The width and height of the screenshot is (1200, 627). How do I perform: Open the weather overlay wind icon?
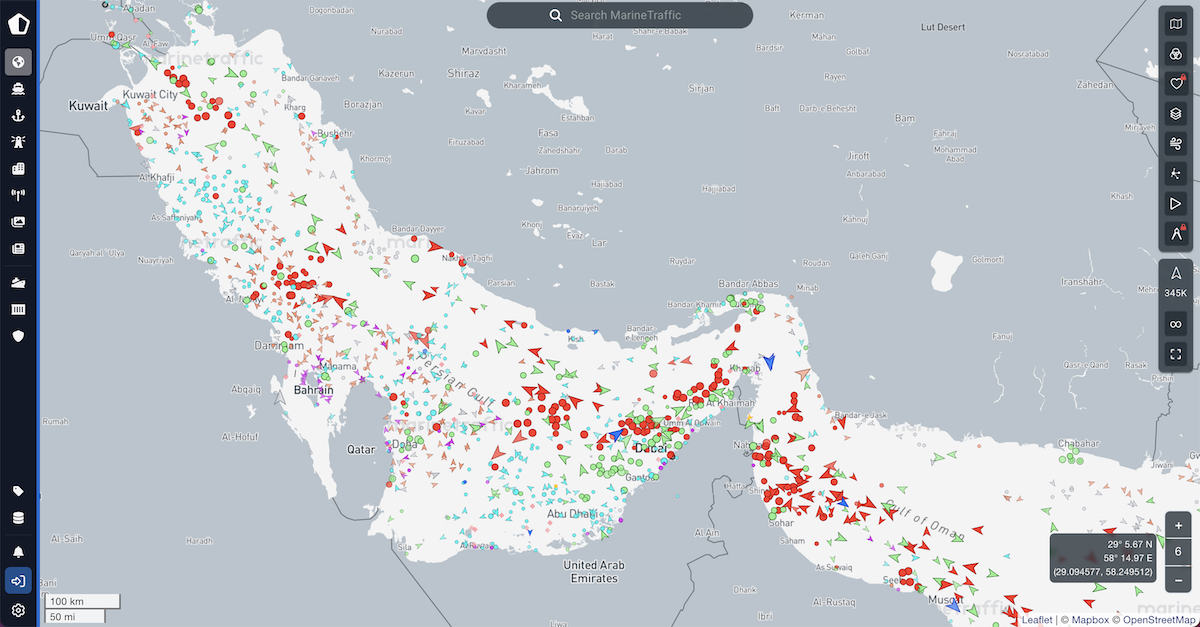(x=1176, y=141)
